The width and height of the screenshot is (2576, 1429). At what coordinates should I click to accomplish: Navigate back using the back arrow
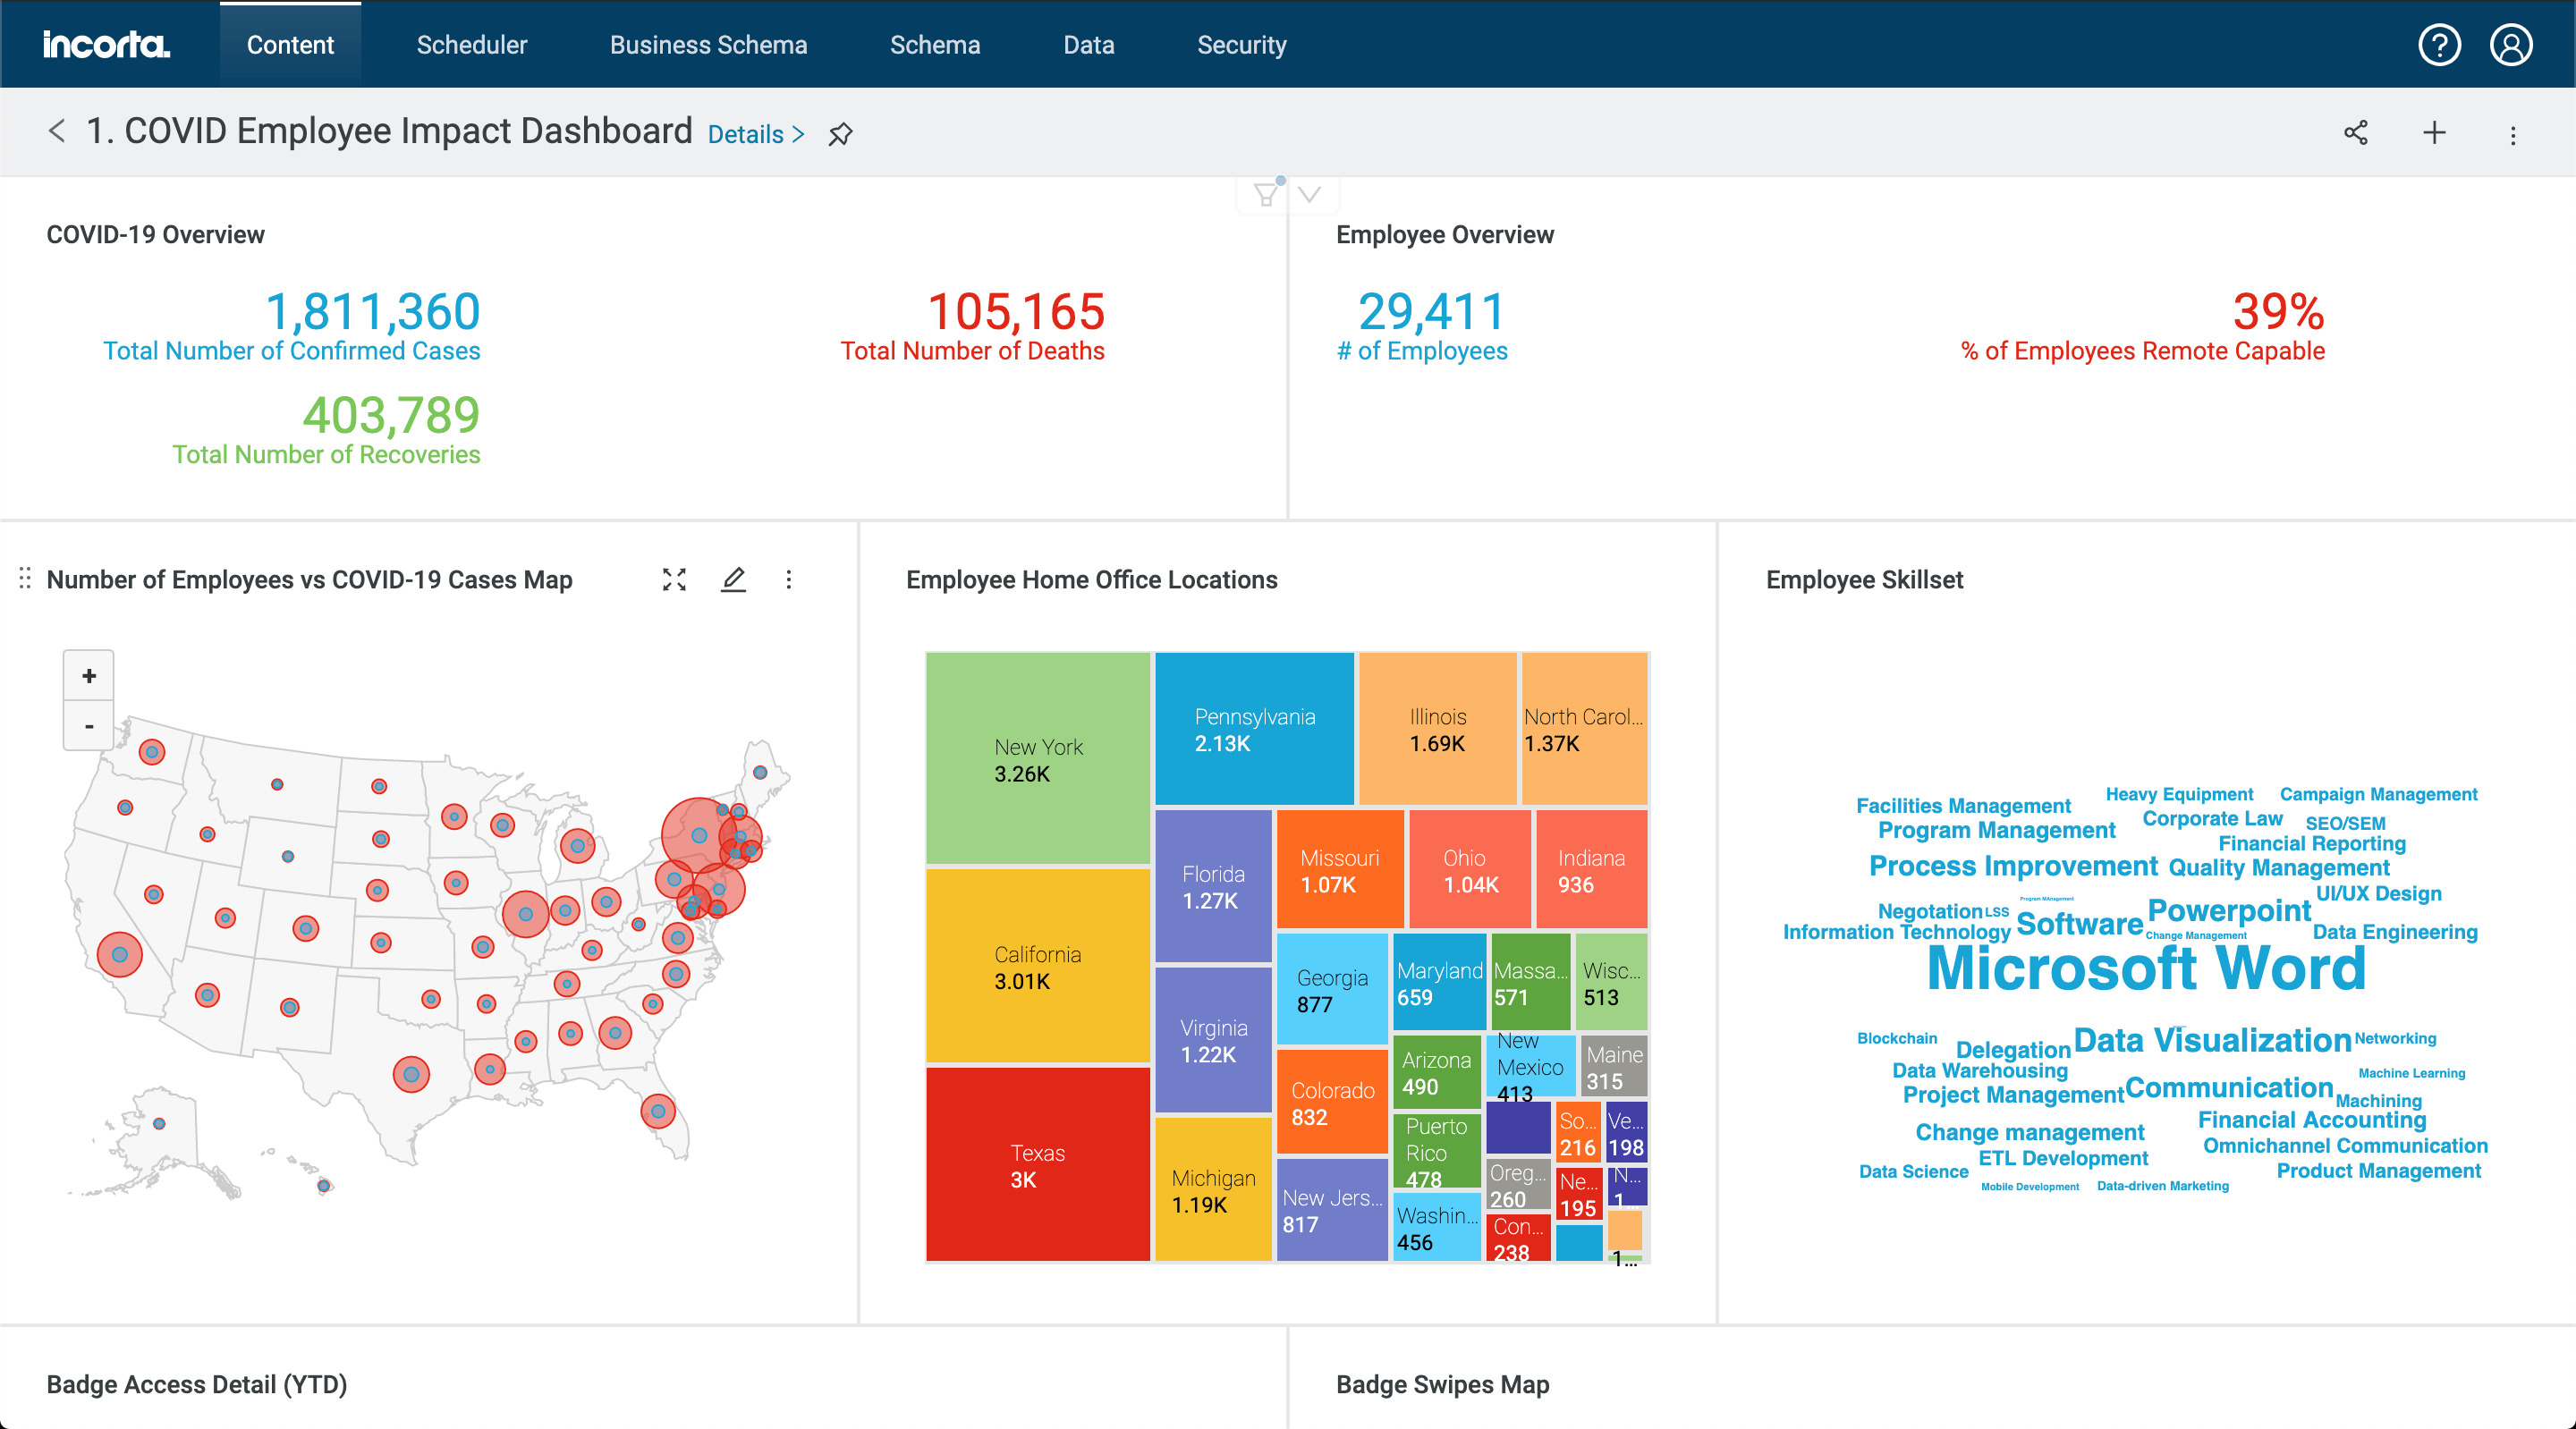click(57, 131)
